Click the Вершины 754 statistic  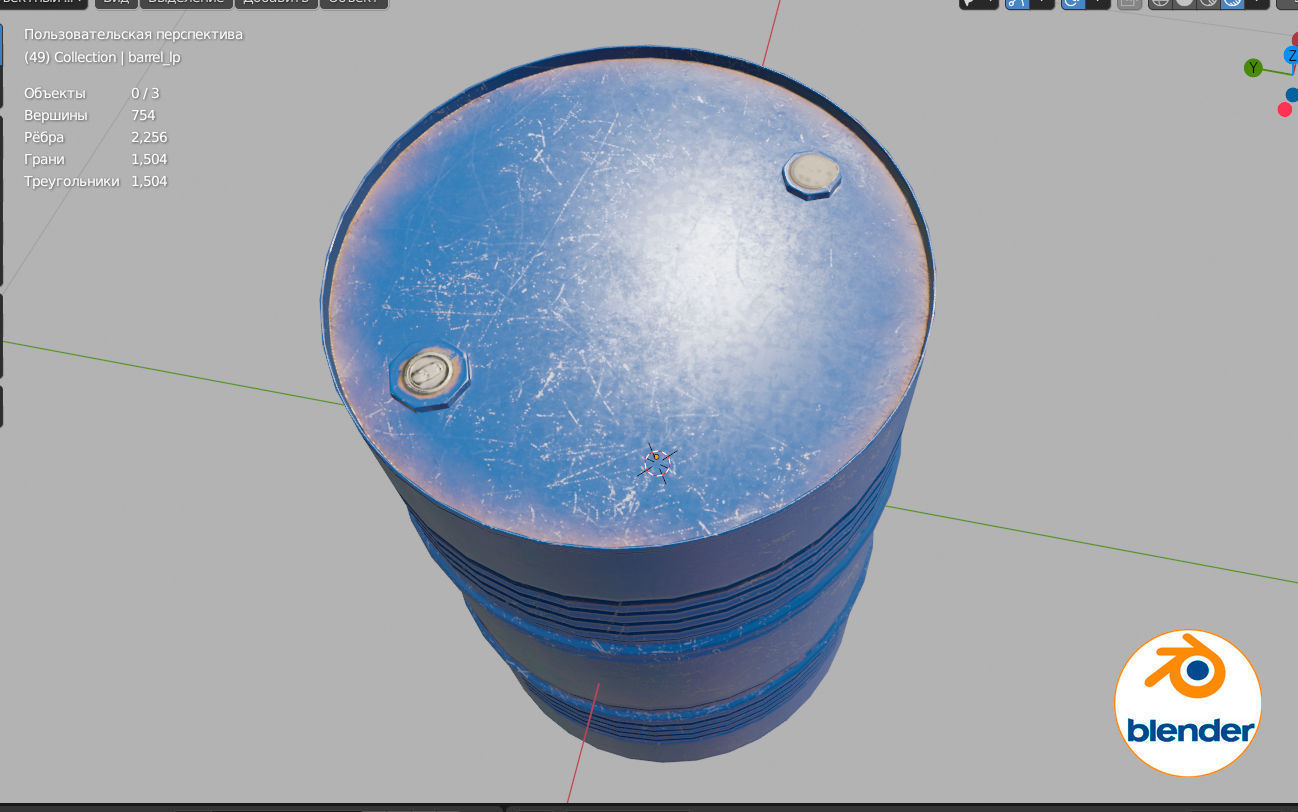(x=90, y=115)
